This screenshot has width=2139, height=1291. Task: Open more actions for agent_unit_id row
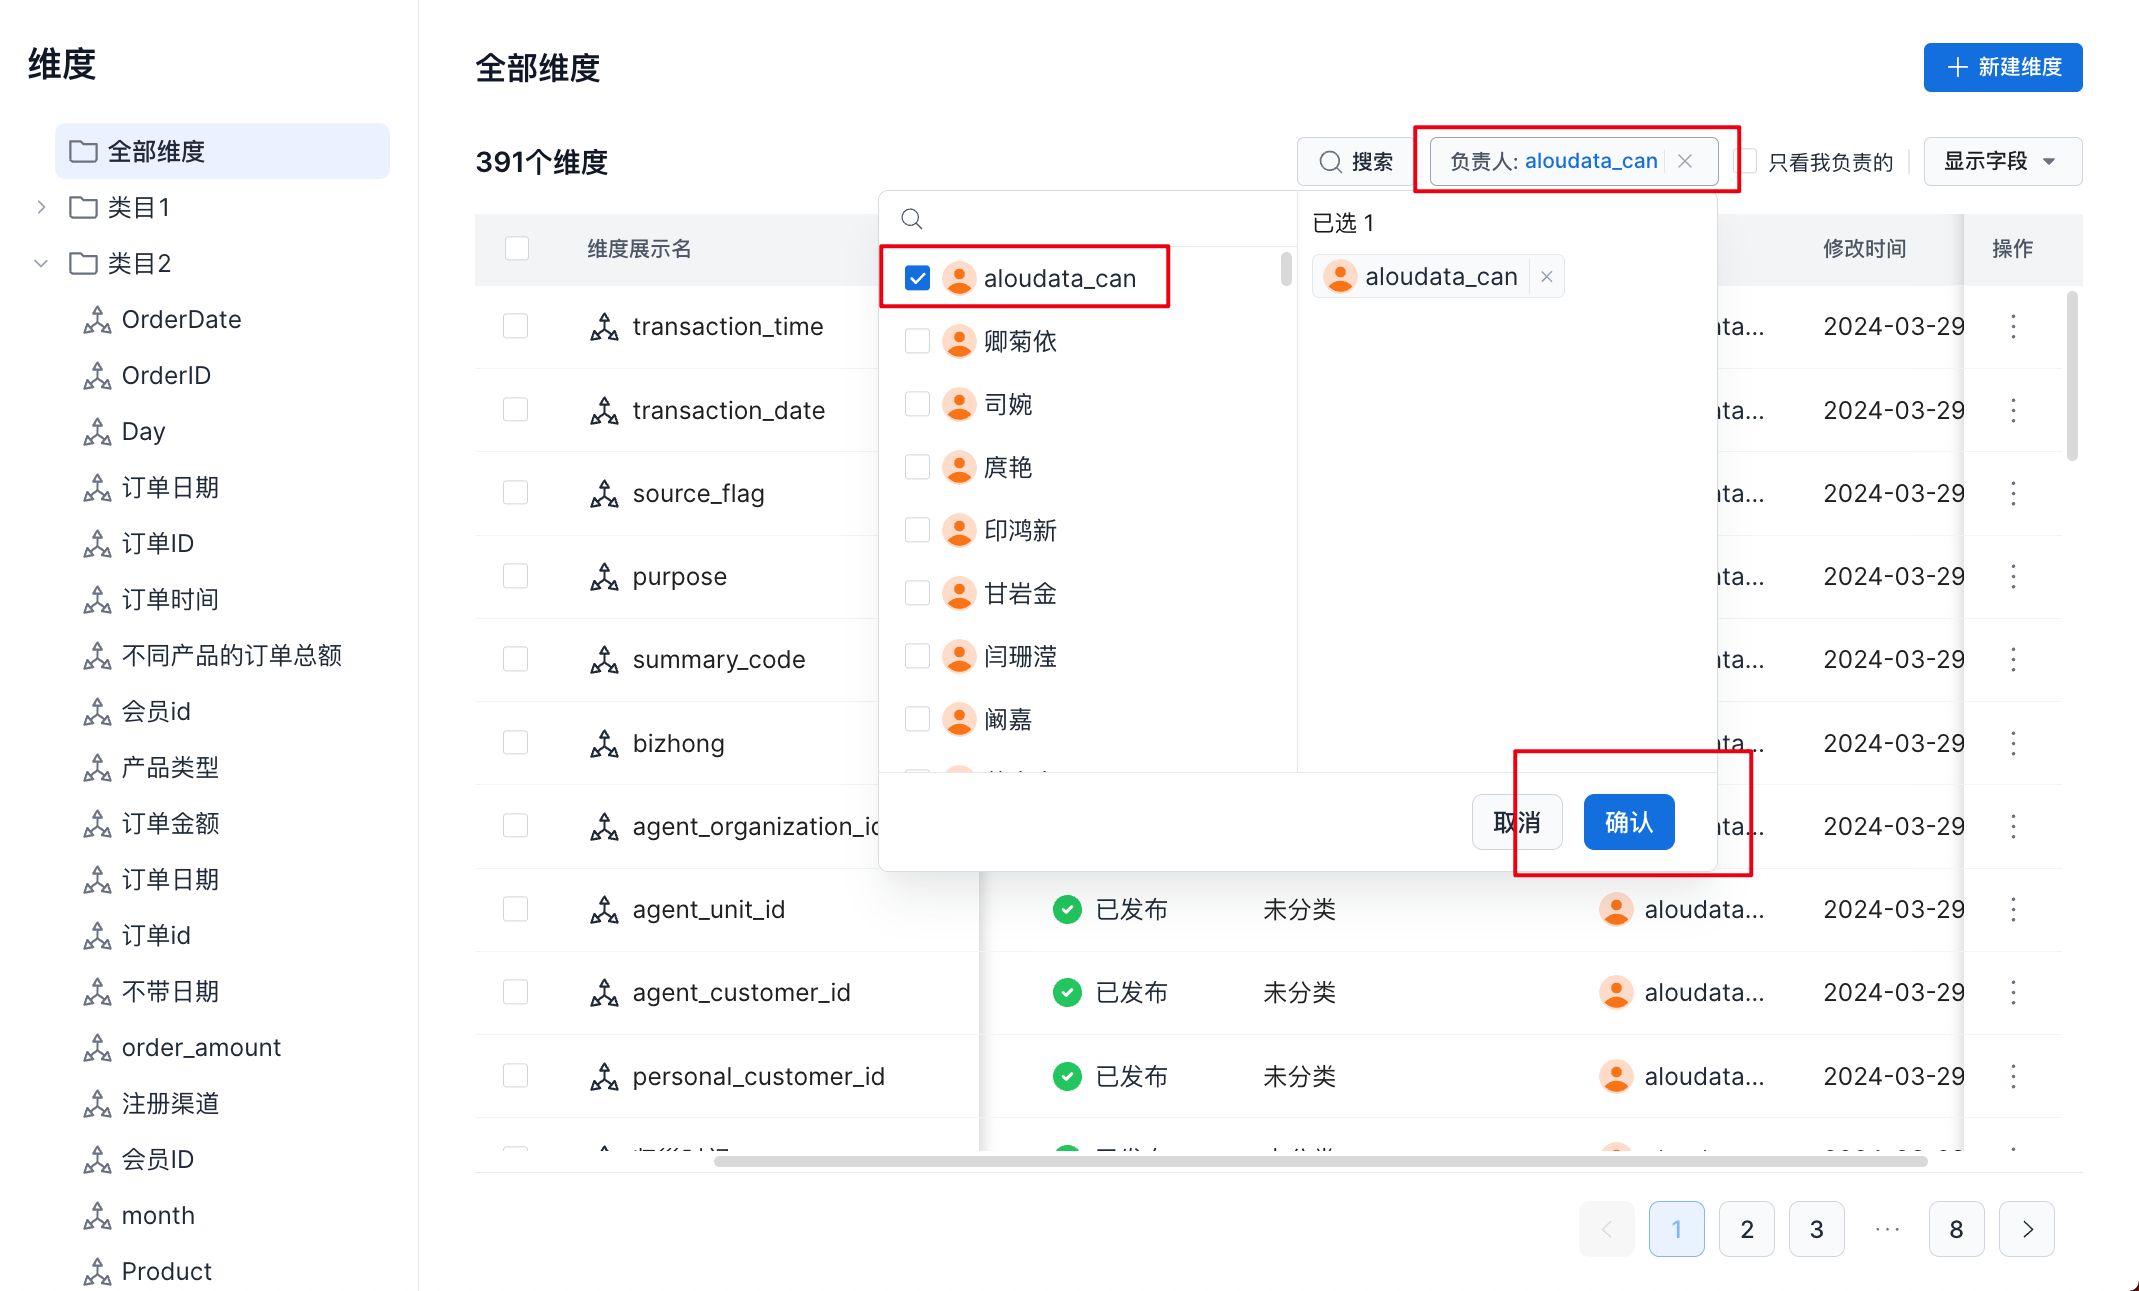2013,909
